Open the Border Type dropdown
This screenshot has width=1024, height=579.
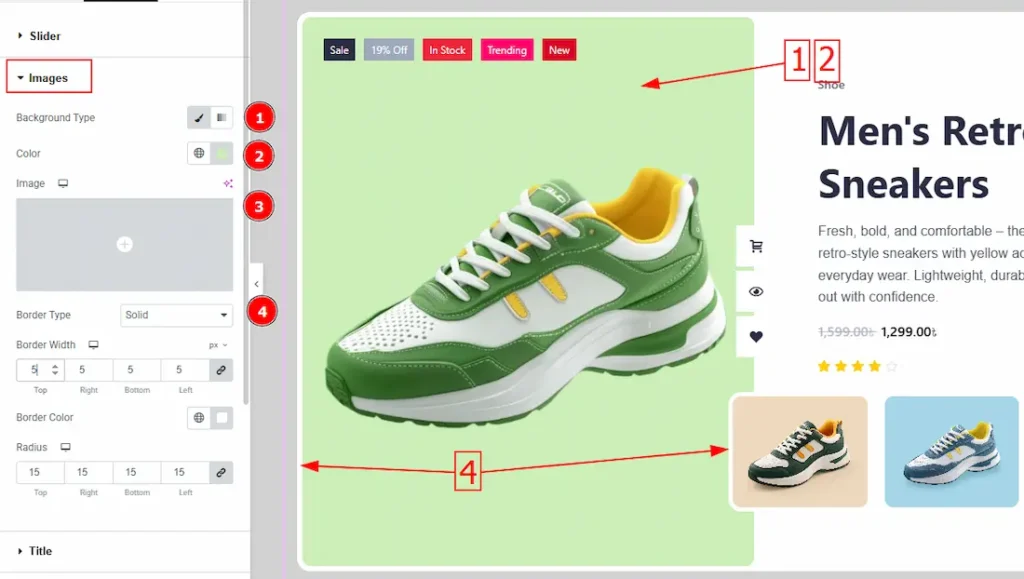[x=176, y=315]
